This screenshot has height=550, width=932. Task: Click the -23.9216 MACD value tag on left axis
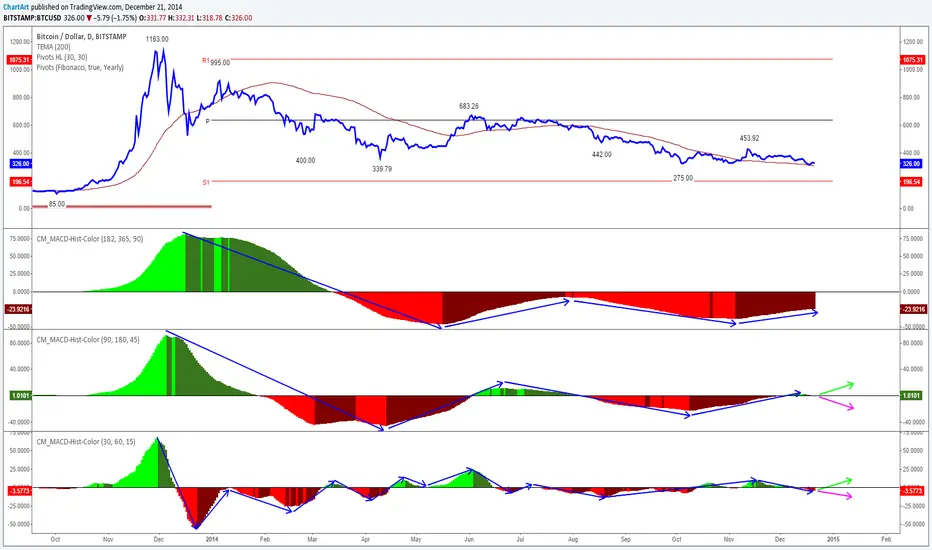click(18, 309)
